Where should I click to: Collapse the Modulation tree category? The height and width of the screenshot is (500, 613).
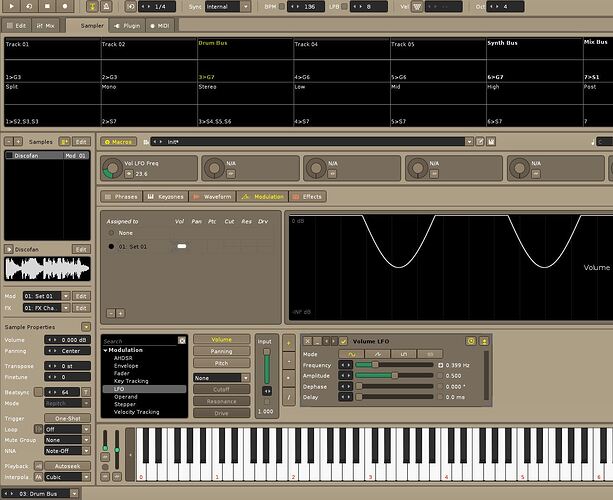106,350
